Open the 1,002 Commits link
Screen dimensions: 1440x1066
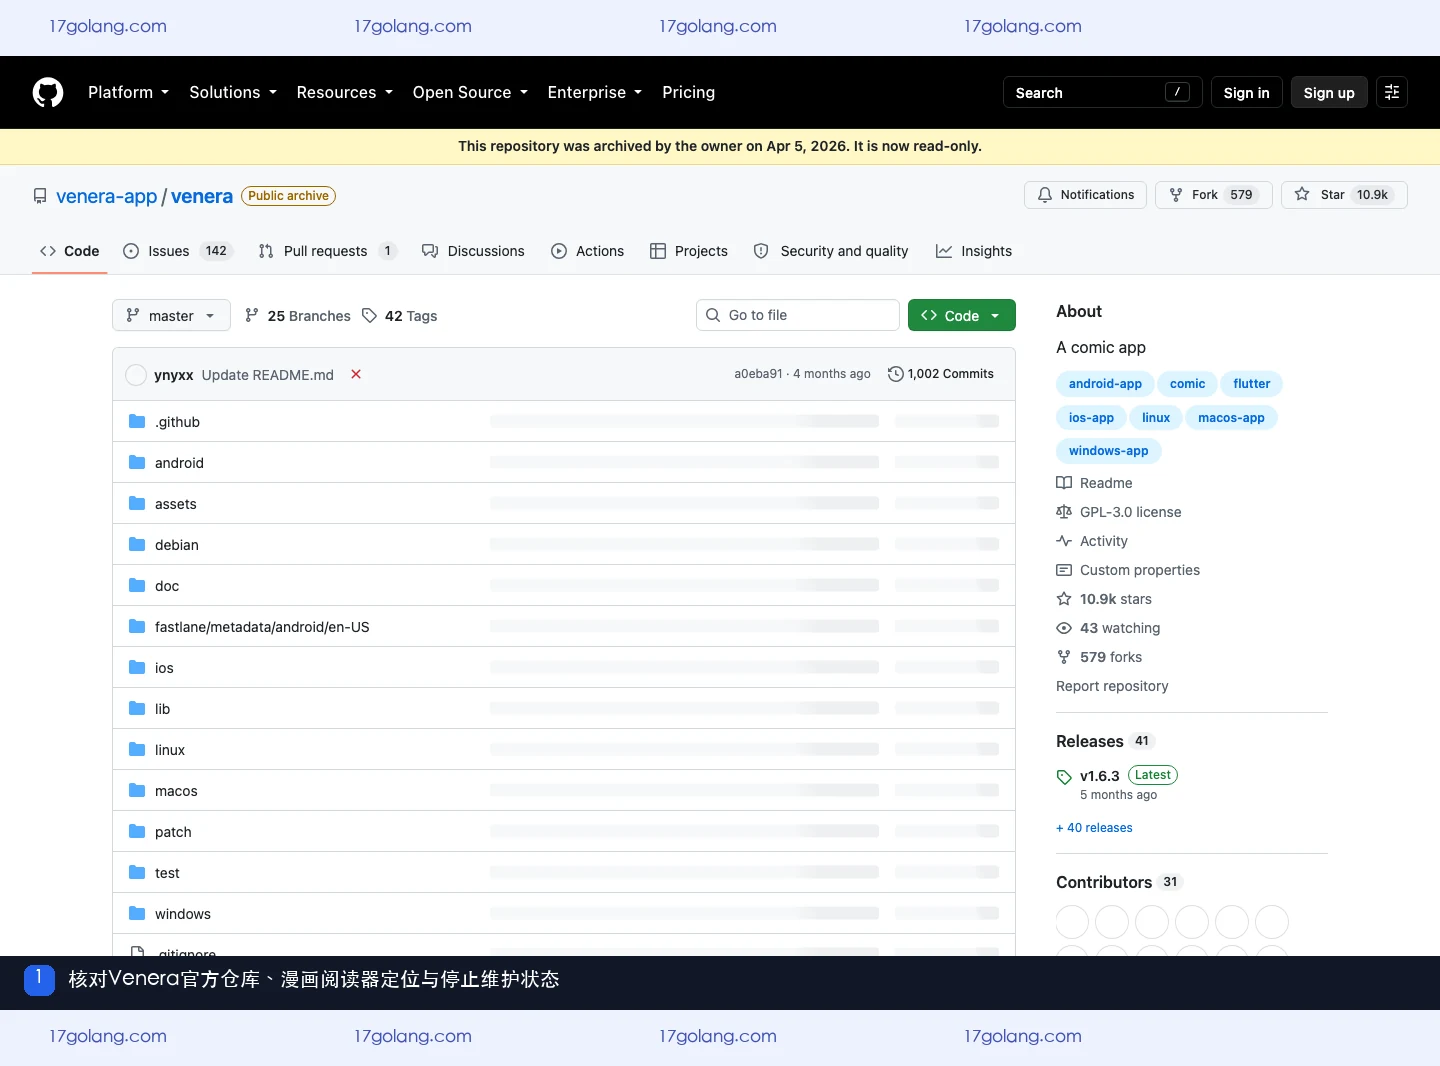[941, 374]
